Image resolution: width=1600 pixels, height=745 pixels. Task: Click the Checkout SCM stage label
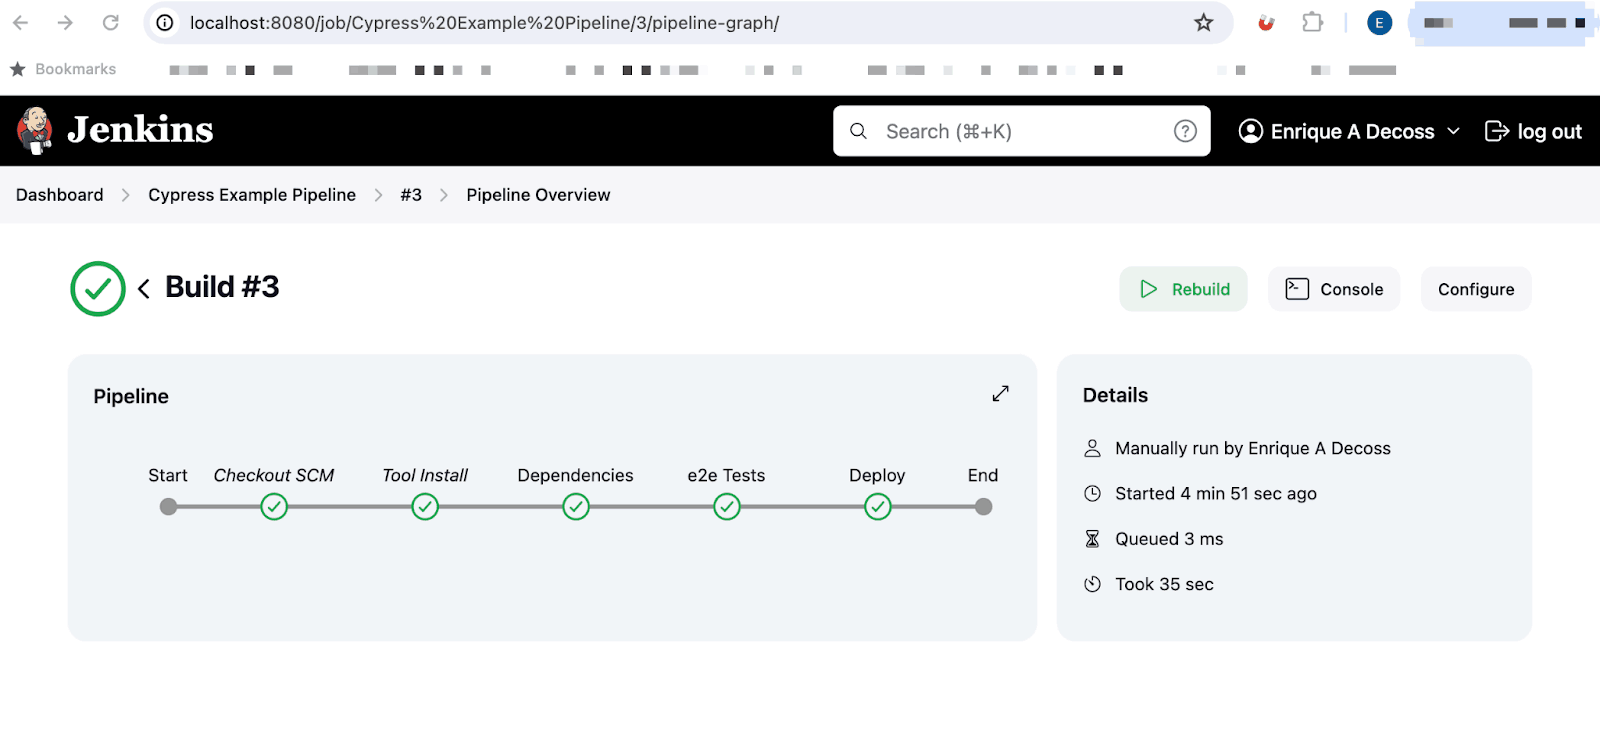click(x=274, y=475)
